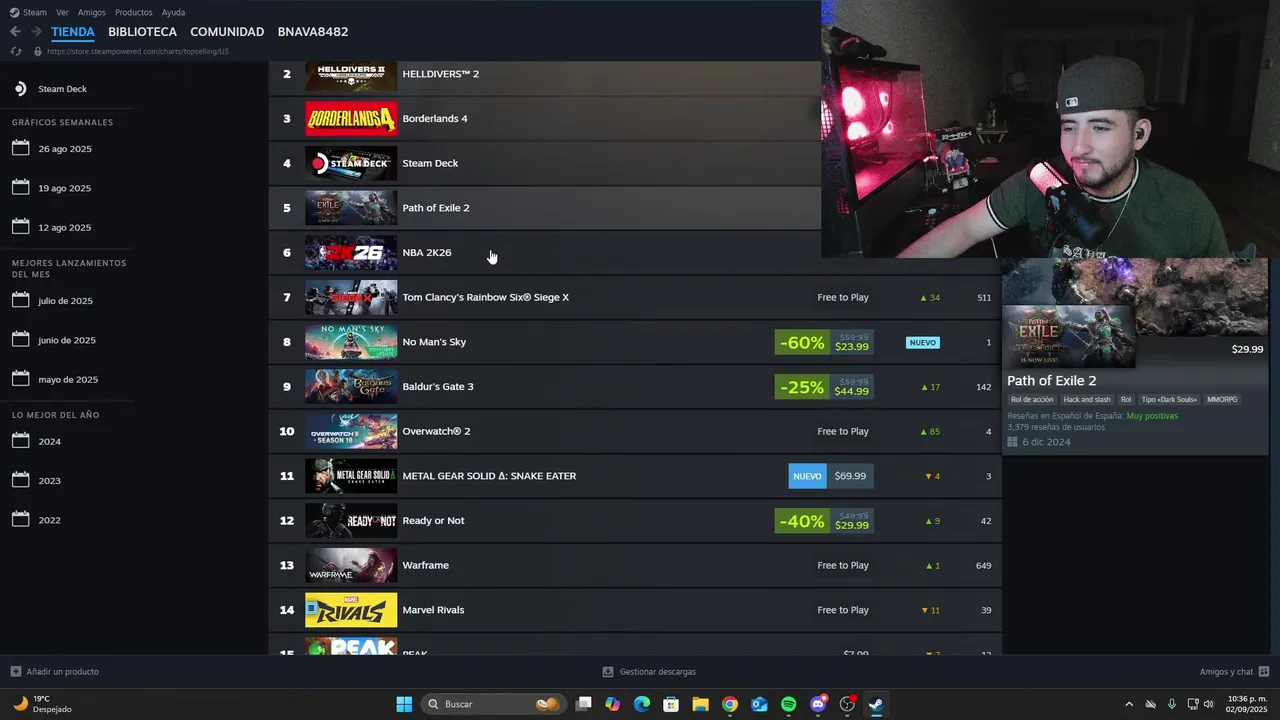Viewport: 1280px width, 720px height.
Task: Go back with the left arrow button
Action: (x=15, y=32)
